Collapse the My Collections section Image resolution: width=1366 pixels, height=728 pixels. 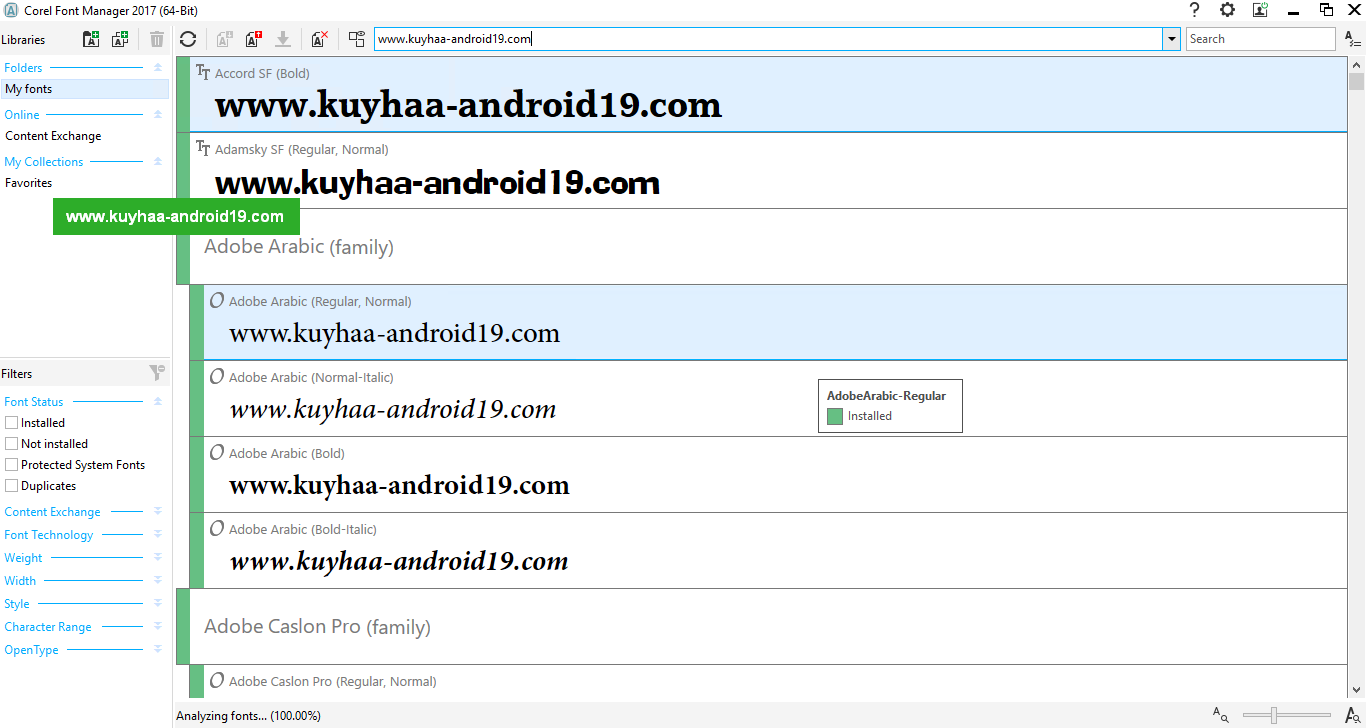tap(157, 162)
